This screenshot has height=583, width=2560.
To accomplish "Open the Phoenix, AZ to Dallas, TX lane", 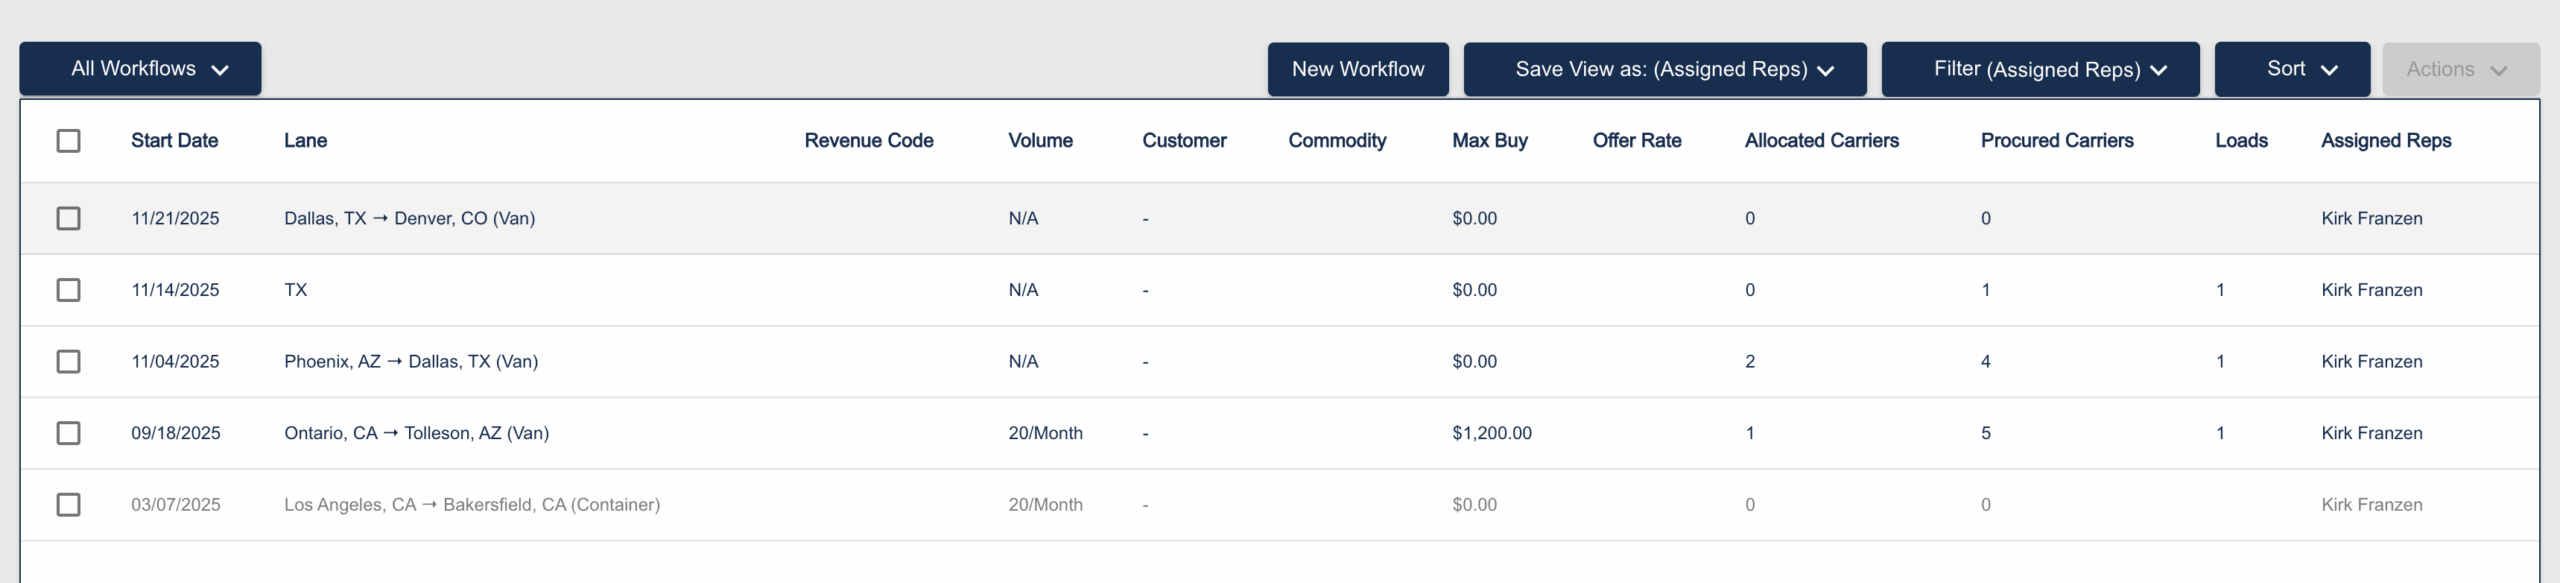I will [x=410, y=361].
